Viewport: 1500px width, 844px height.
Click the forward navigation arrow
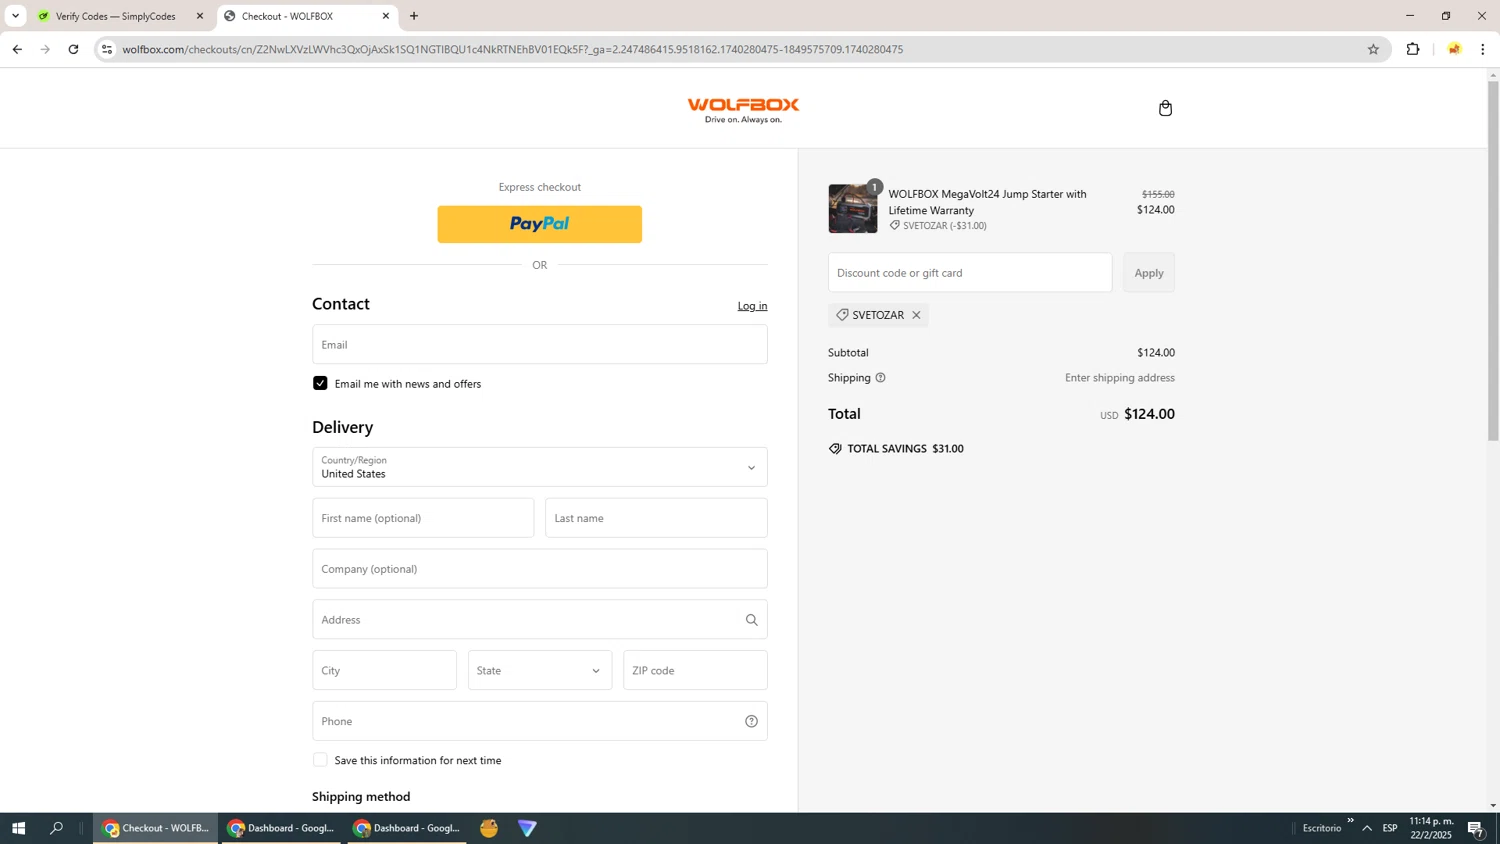pos(45,49)
